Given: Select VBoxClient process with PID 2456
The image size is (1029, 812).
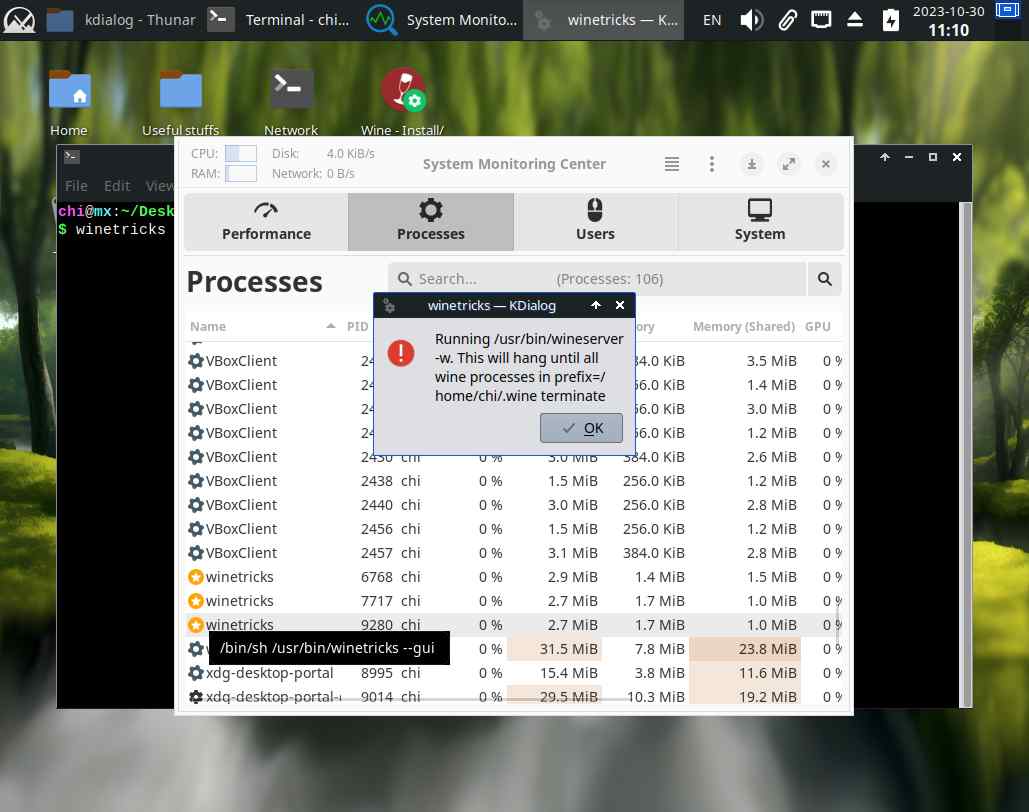Looking at the screenshot, I should (x=513, y=528).
